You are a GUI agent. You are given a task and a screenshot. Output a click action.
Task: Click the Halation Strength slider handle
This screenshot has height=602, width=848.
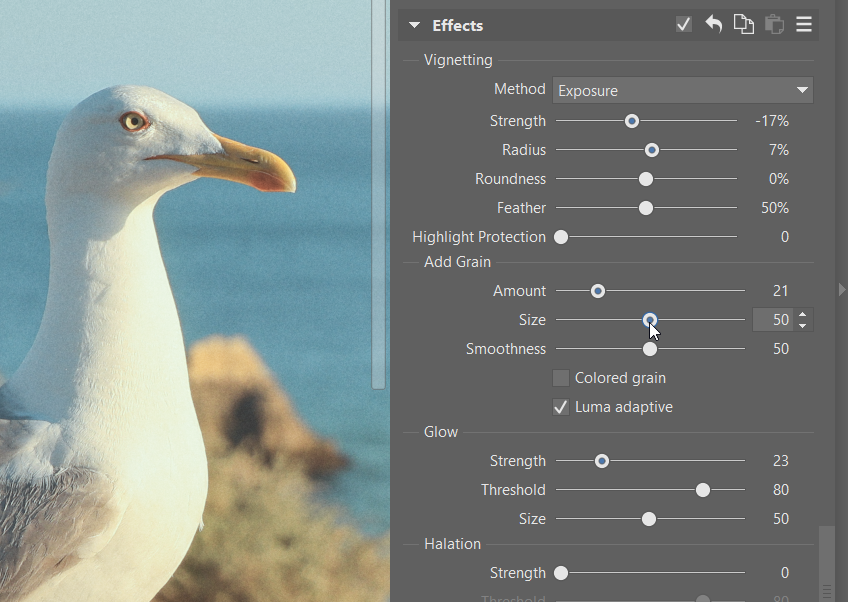coord(561,573)
